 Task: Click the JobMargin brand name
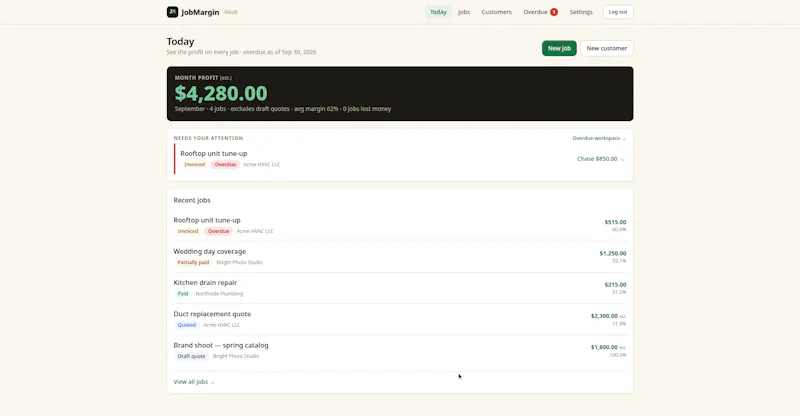200,12
